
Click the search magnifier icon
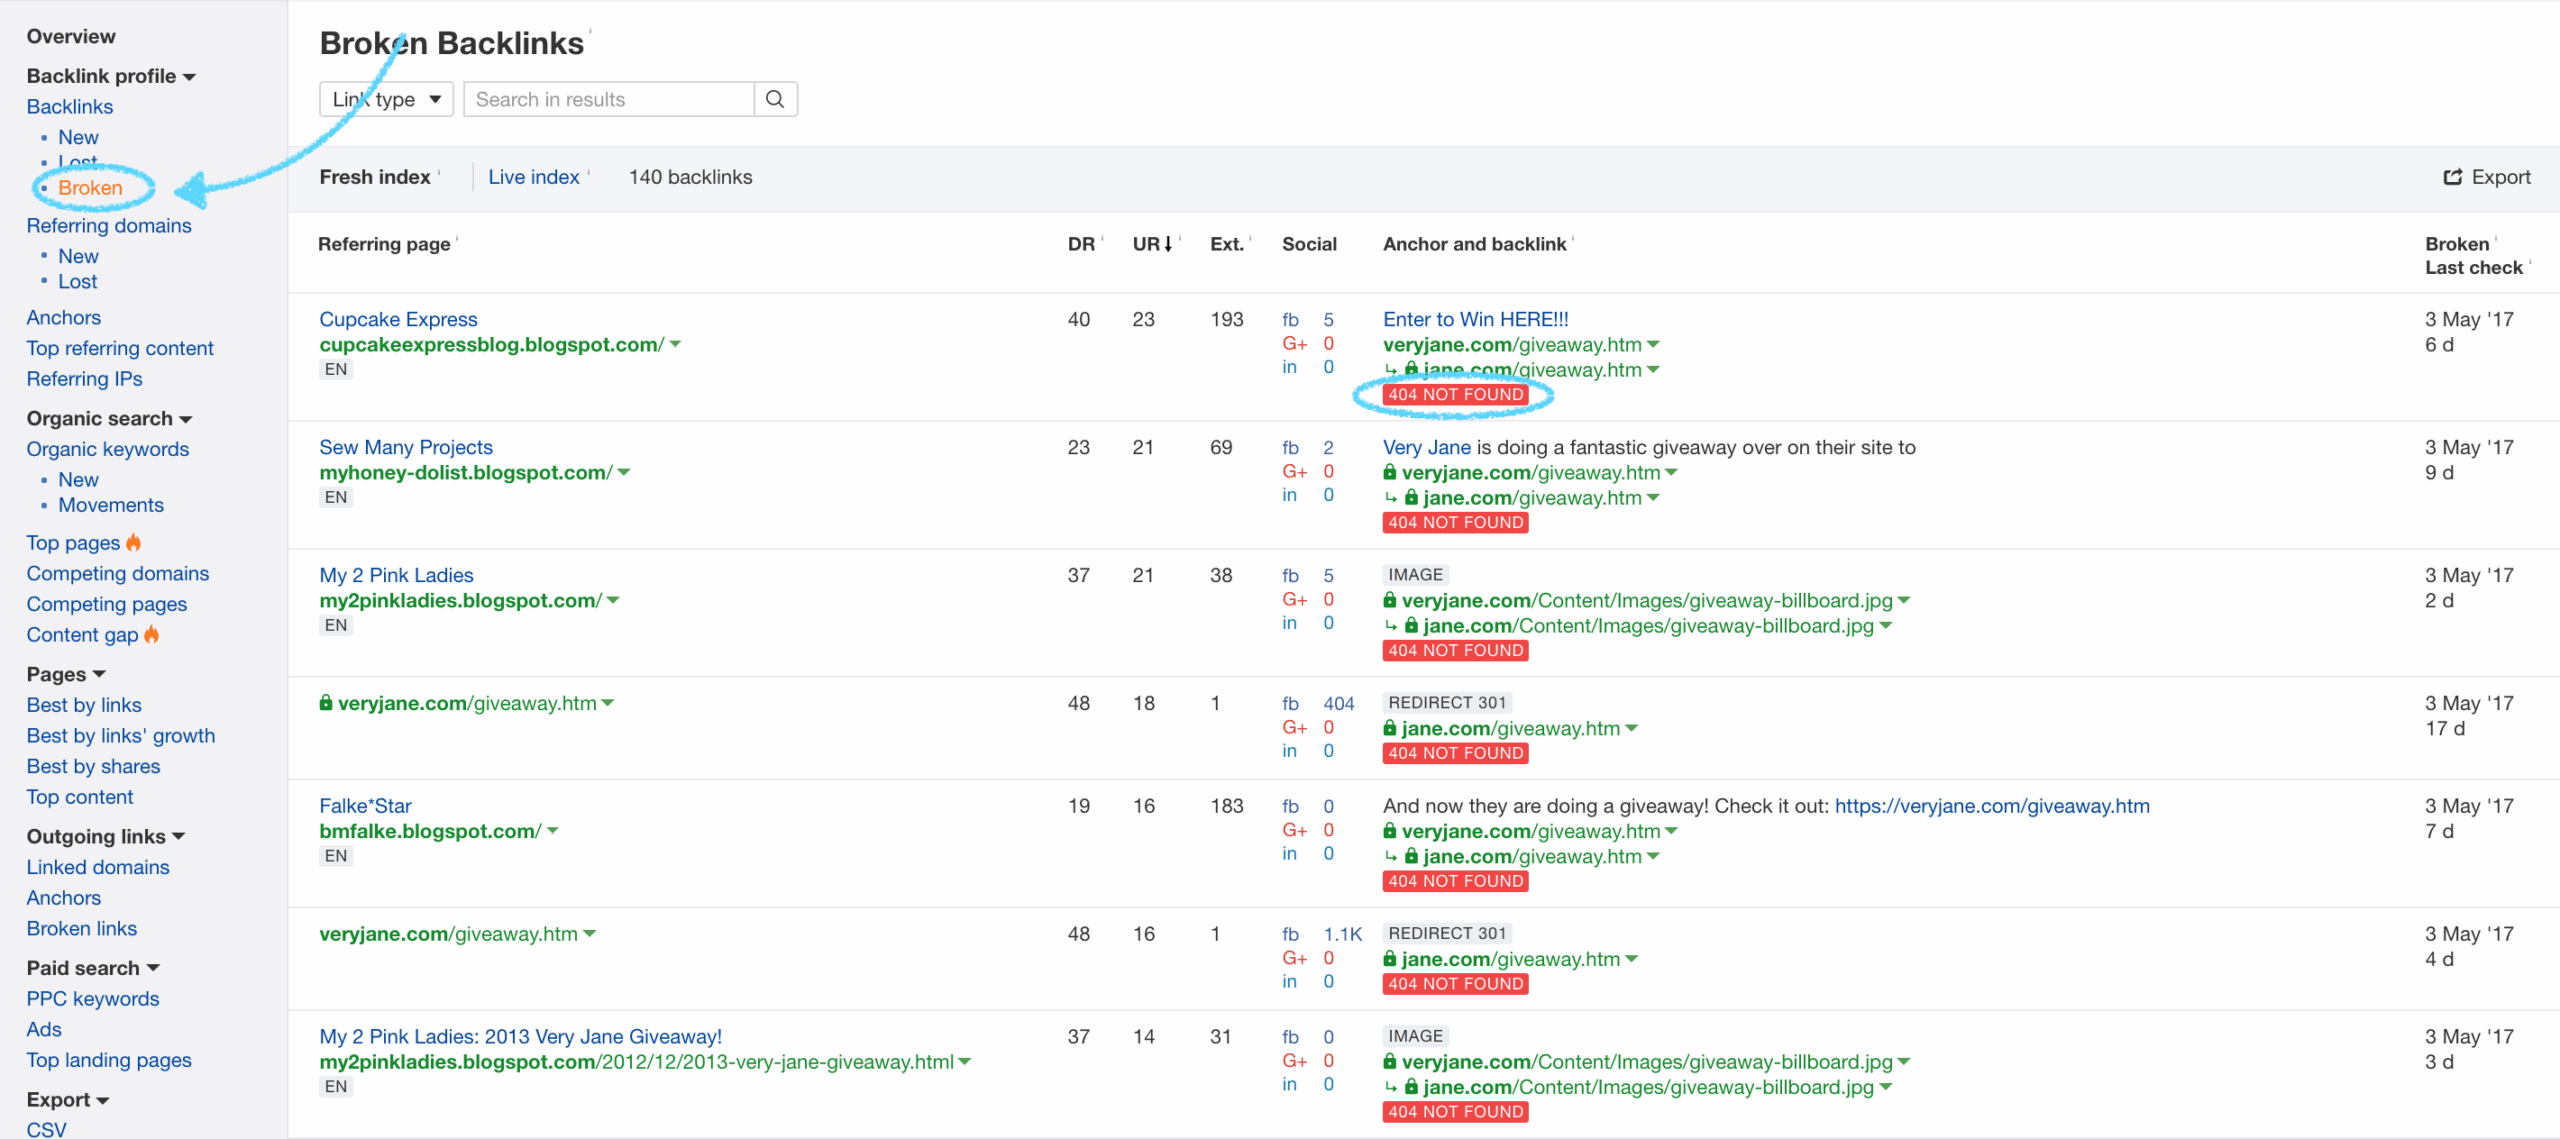tap(775, 99)
